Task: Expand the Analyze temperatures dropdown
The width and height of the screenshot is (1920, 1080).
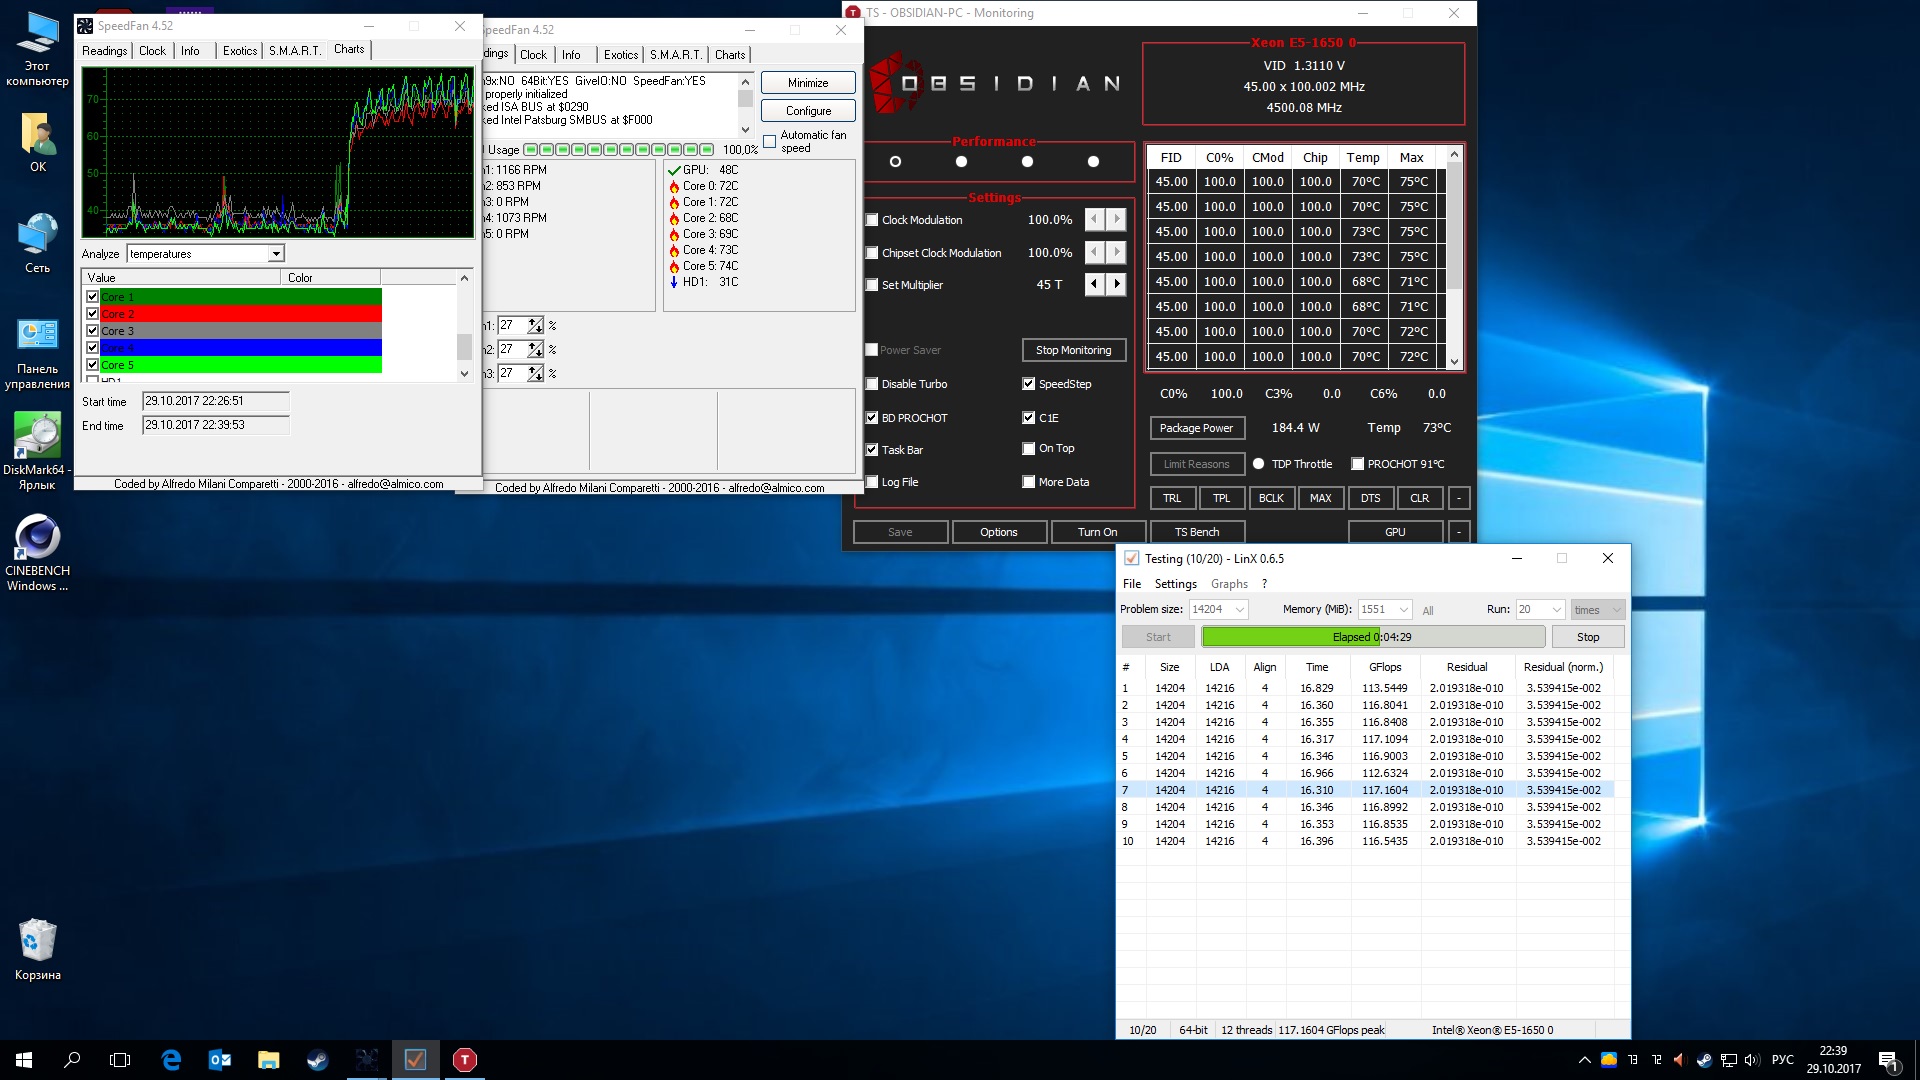Action: tap(276, 254)
